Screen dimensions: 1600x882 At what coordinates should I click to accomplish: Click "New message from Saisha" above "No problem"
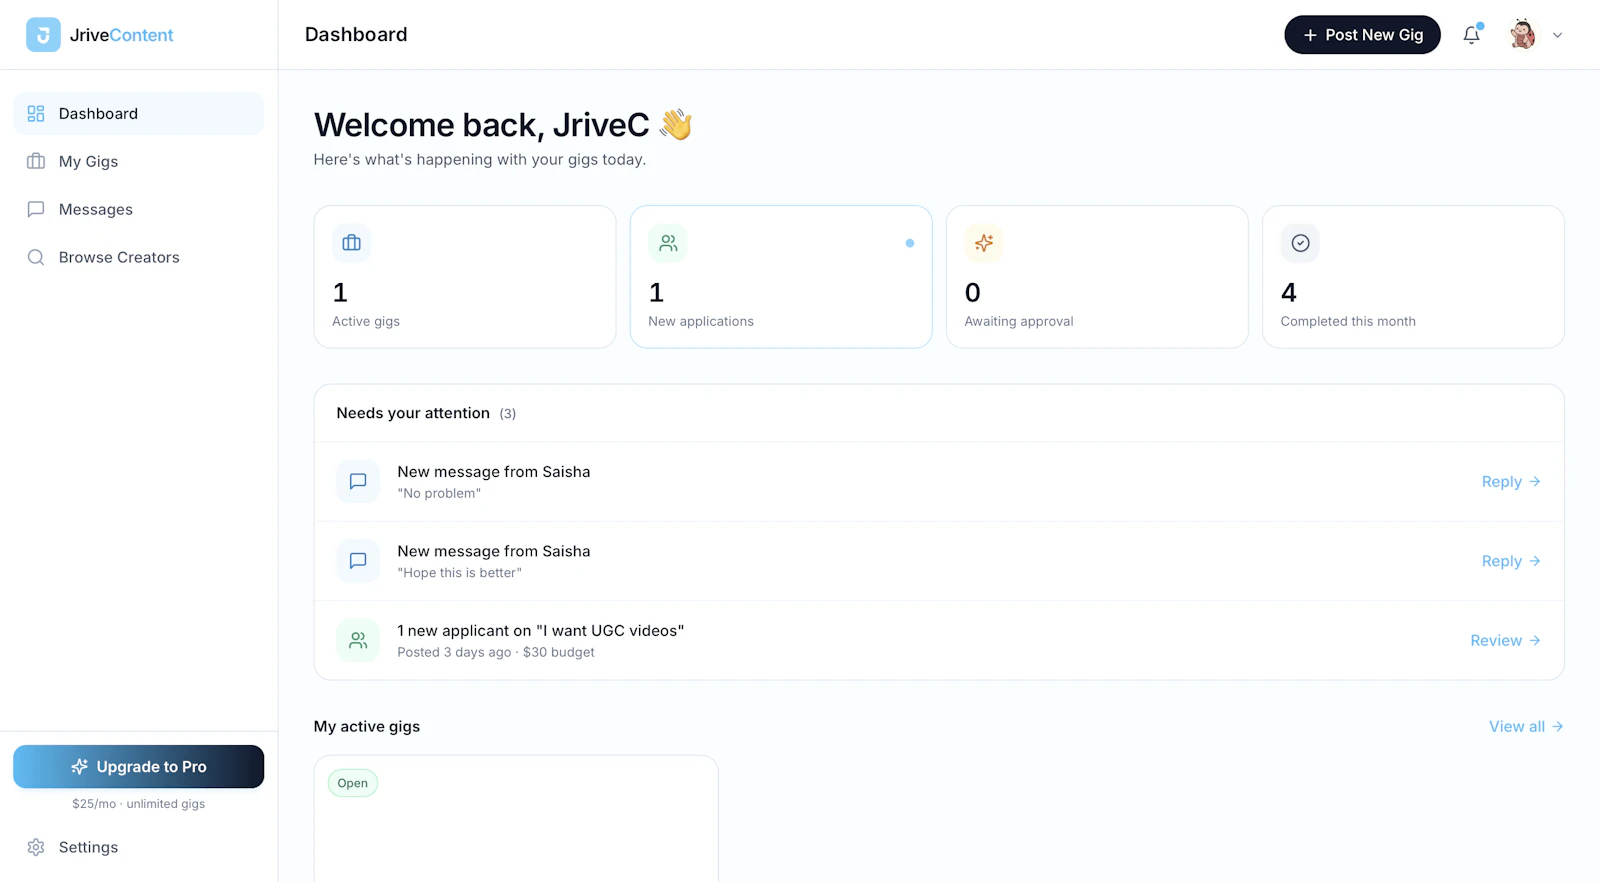pos(494,472)
